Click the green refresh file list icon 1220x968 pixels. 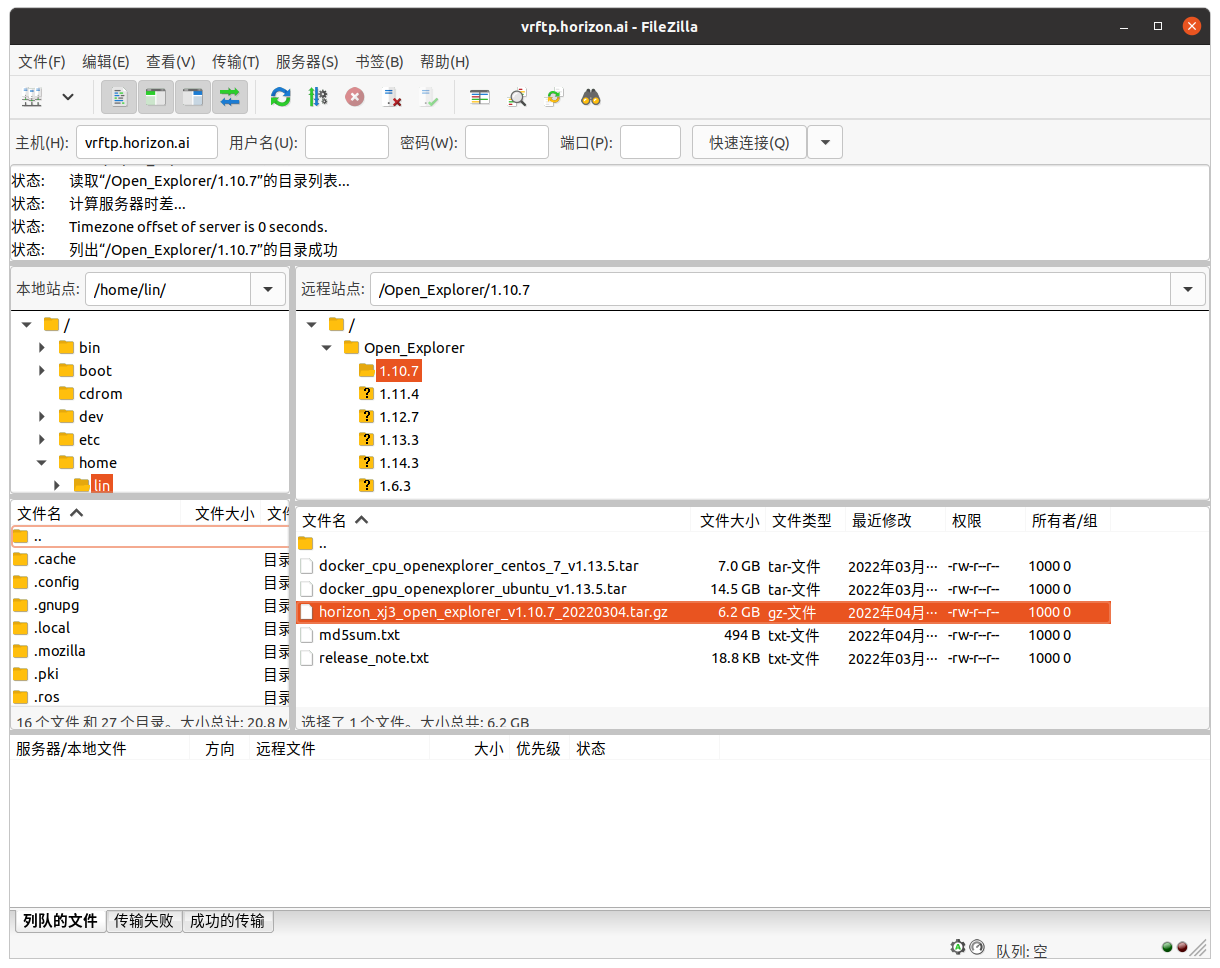[x=281, y=97]
